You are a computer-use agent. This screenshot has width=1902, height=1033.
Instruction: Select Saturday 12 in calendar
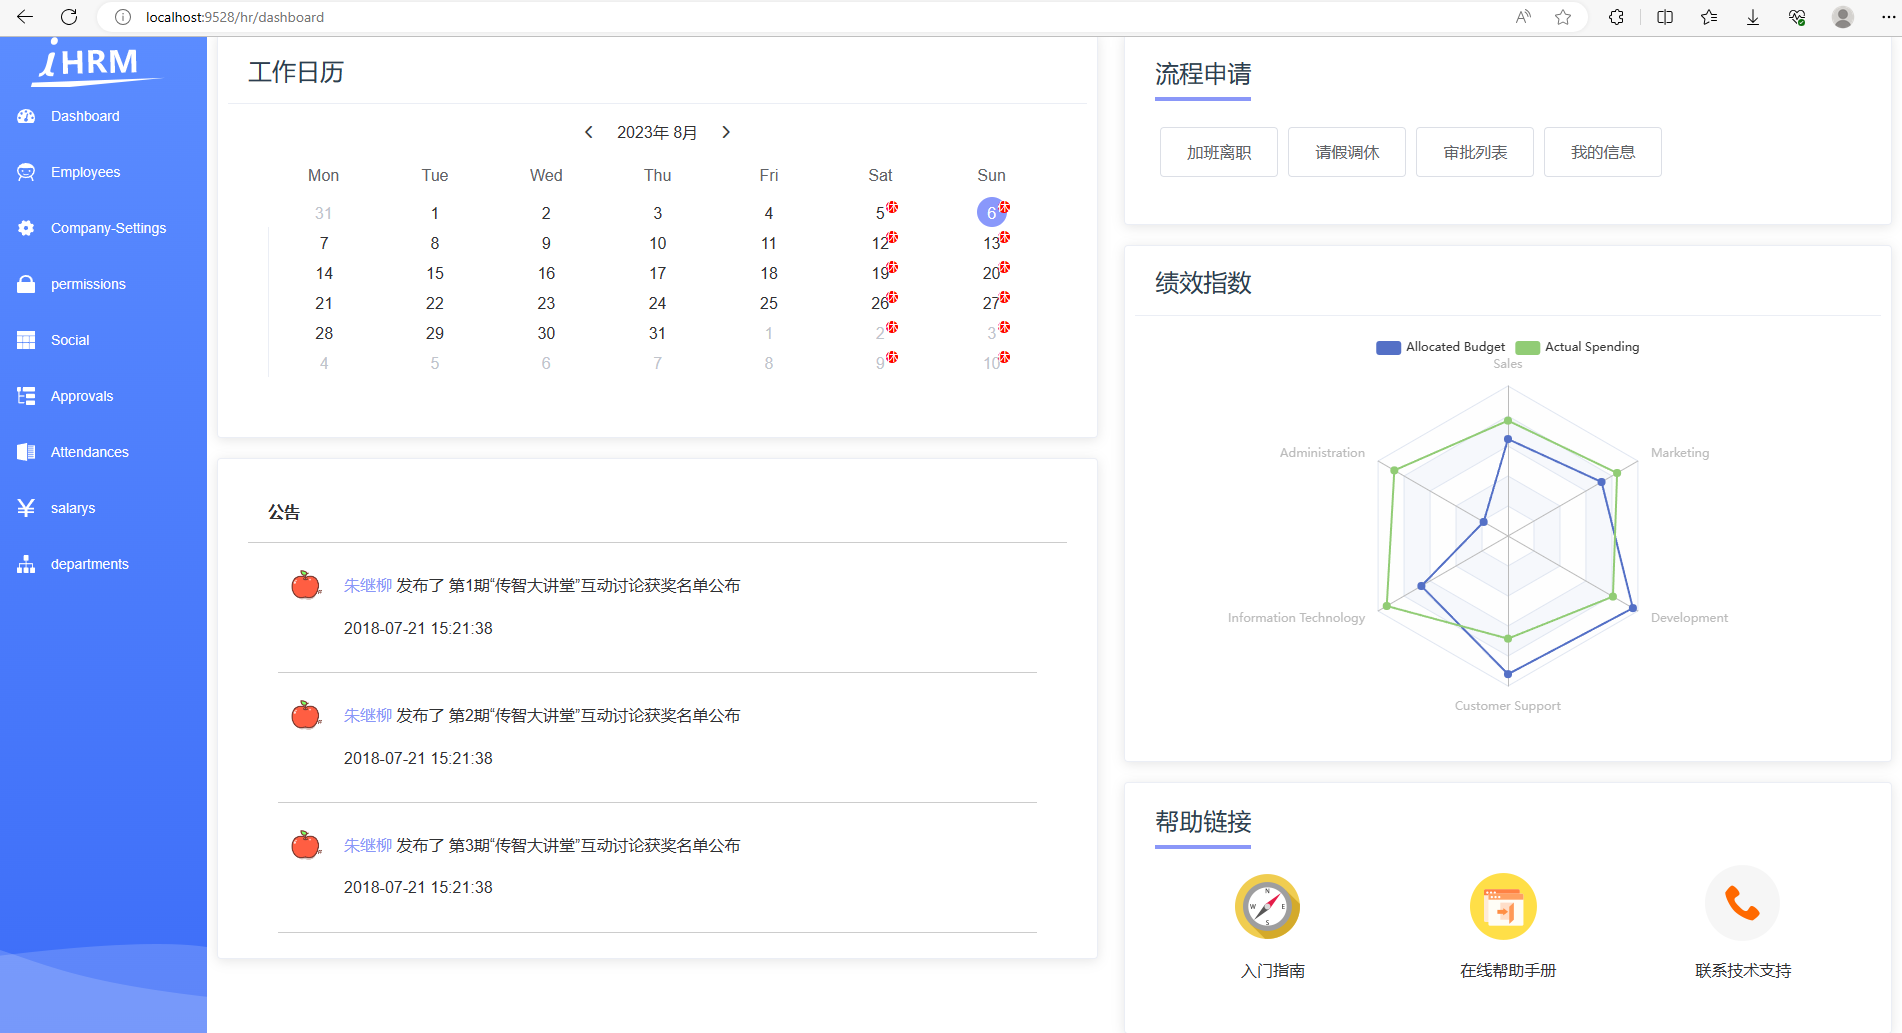[x=880, y=243]
